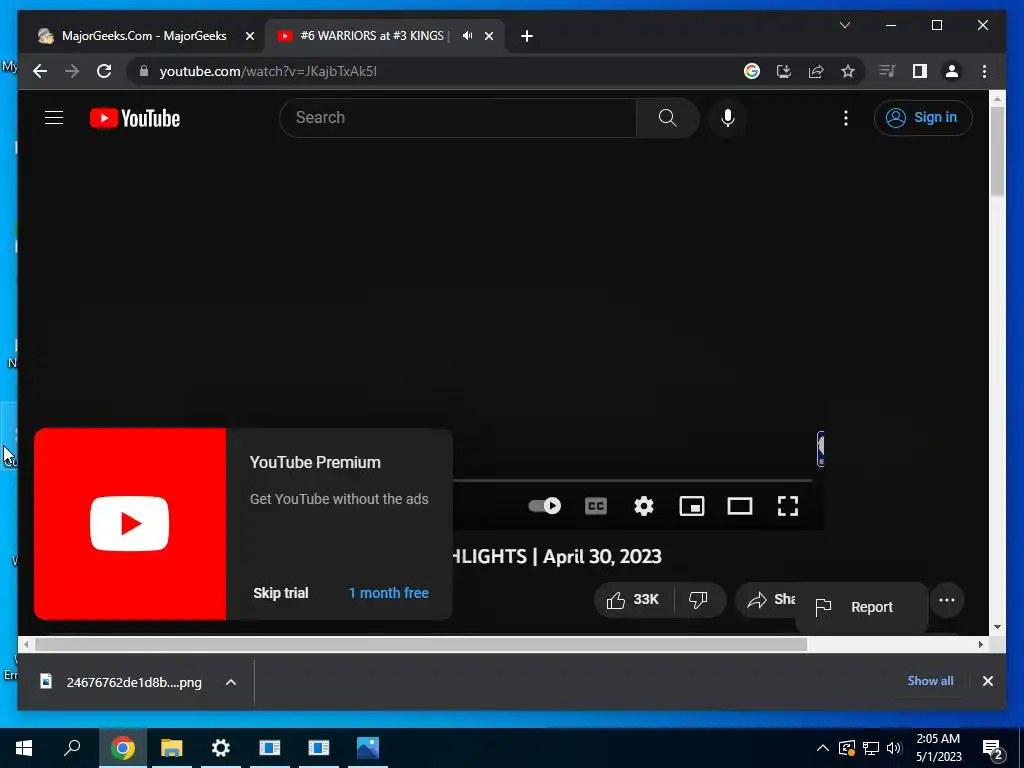Select the Warriors at Kings YouTube tab
Viewport: 1024px width, 768px height.
(x=374, y=36)
